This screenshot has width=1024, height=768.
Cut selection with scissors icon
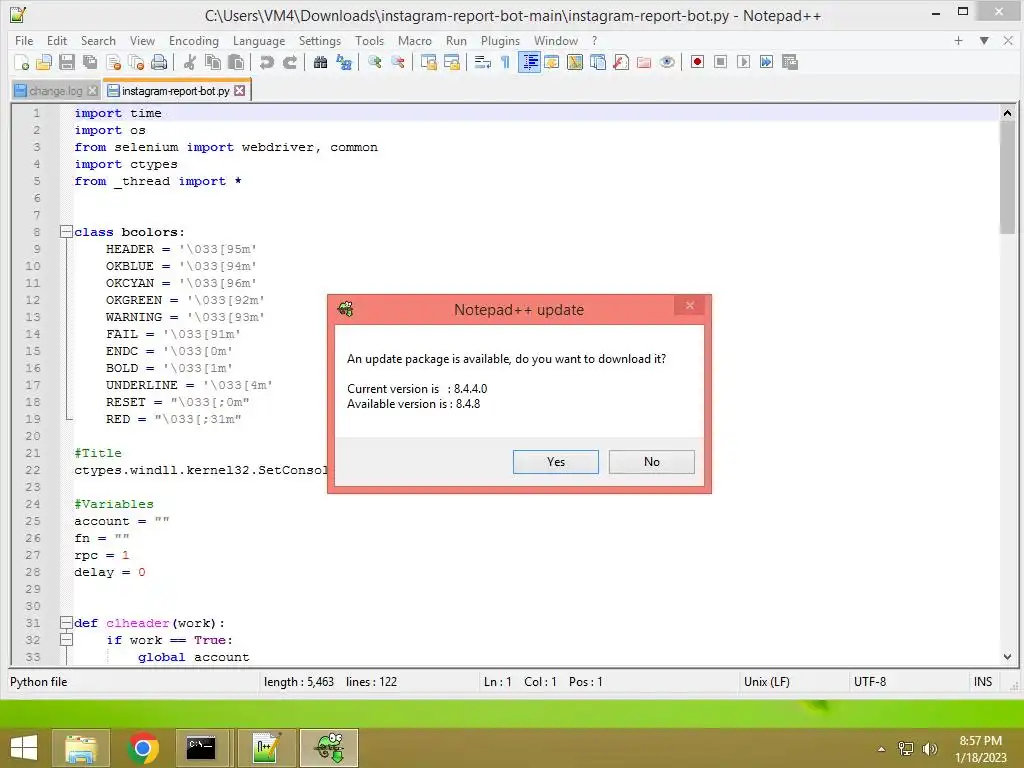(x=190, y=62)
